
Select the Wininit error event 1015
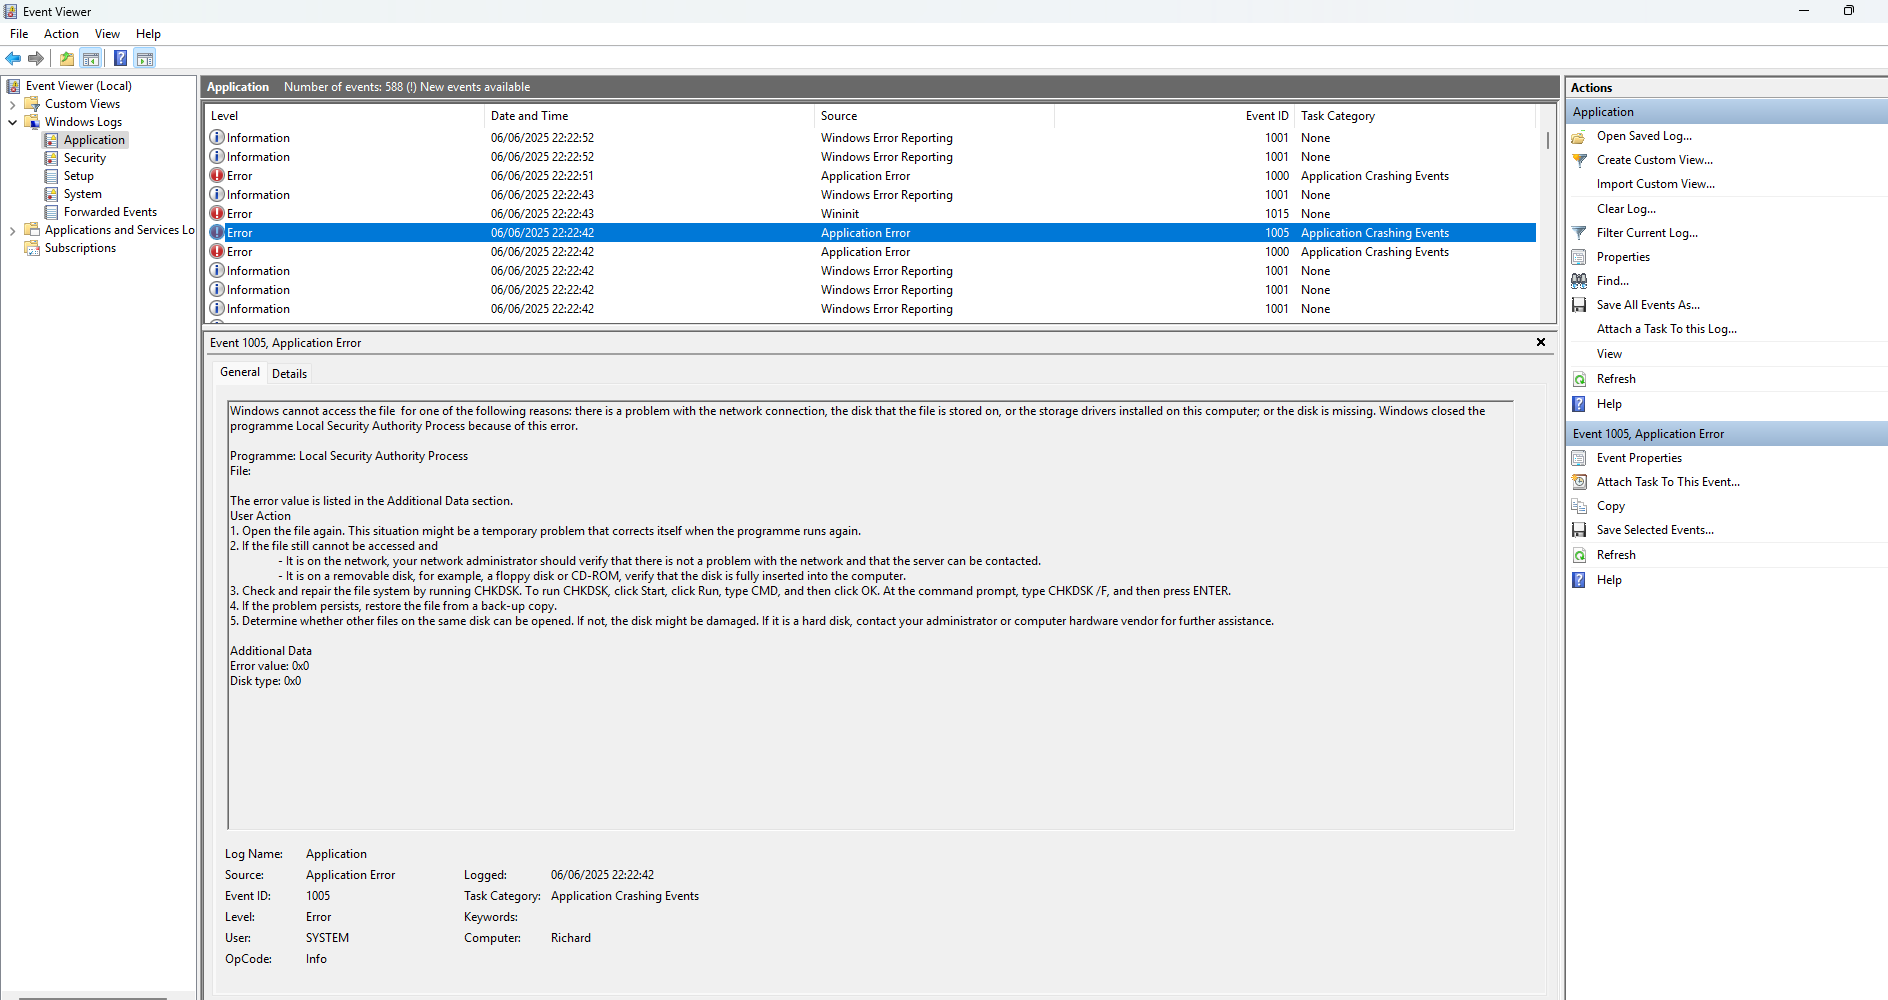[870, 214]
